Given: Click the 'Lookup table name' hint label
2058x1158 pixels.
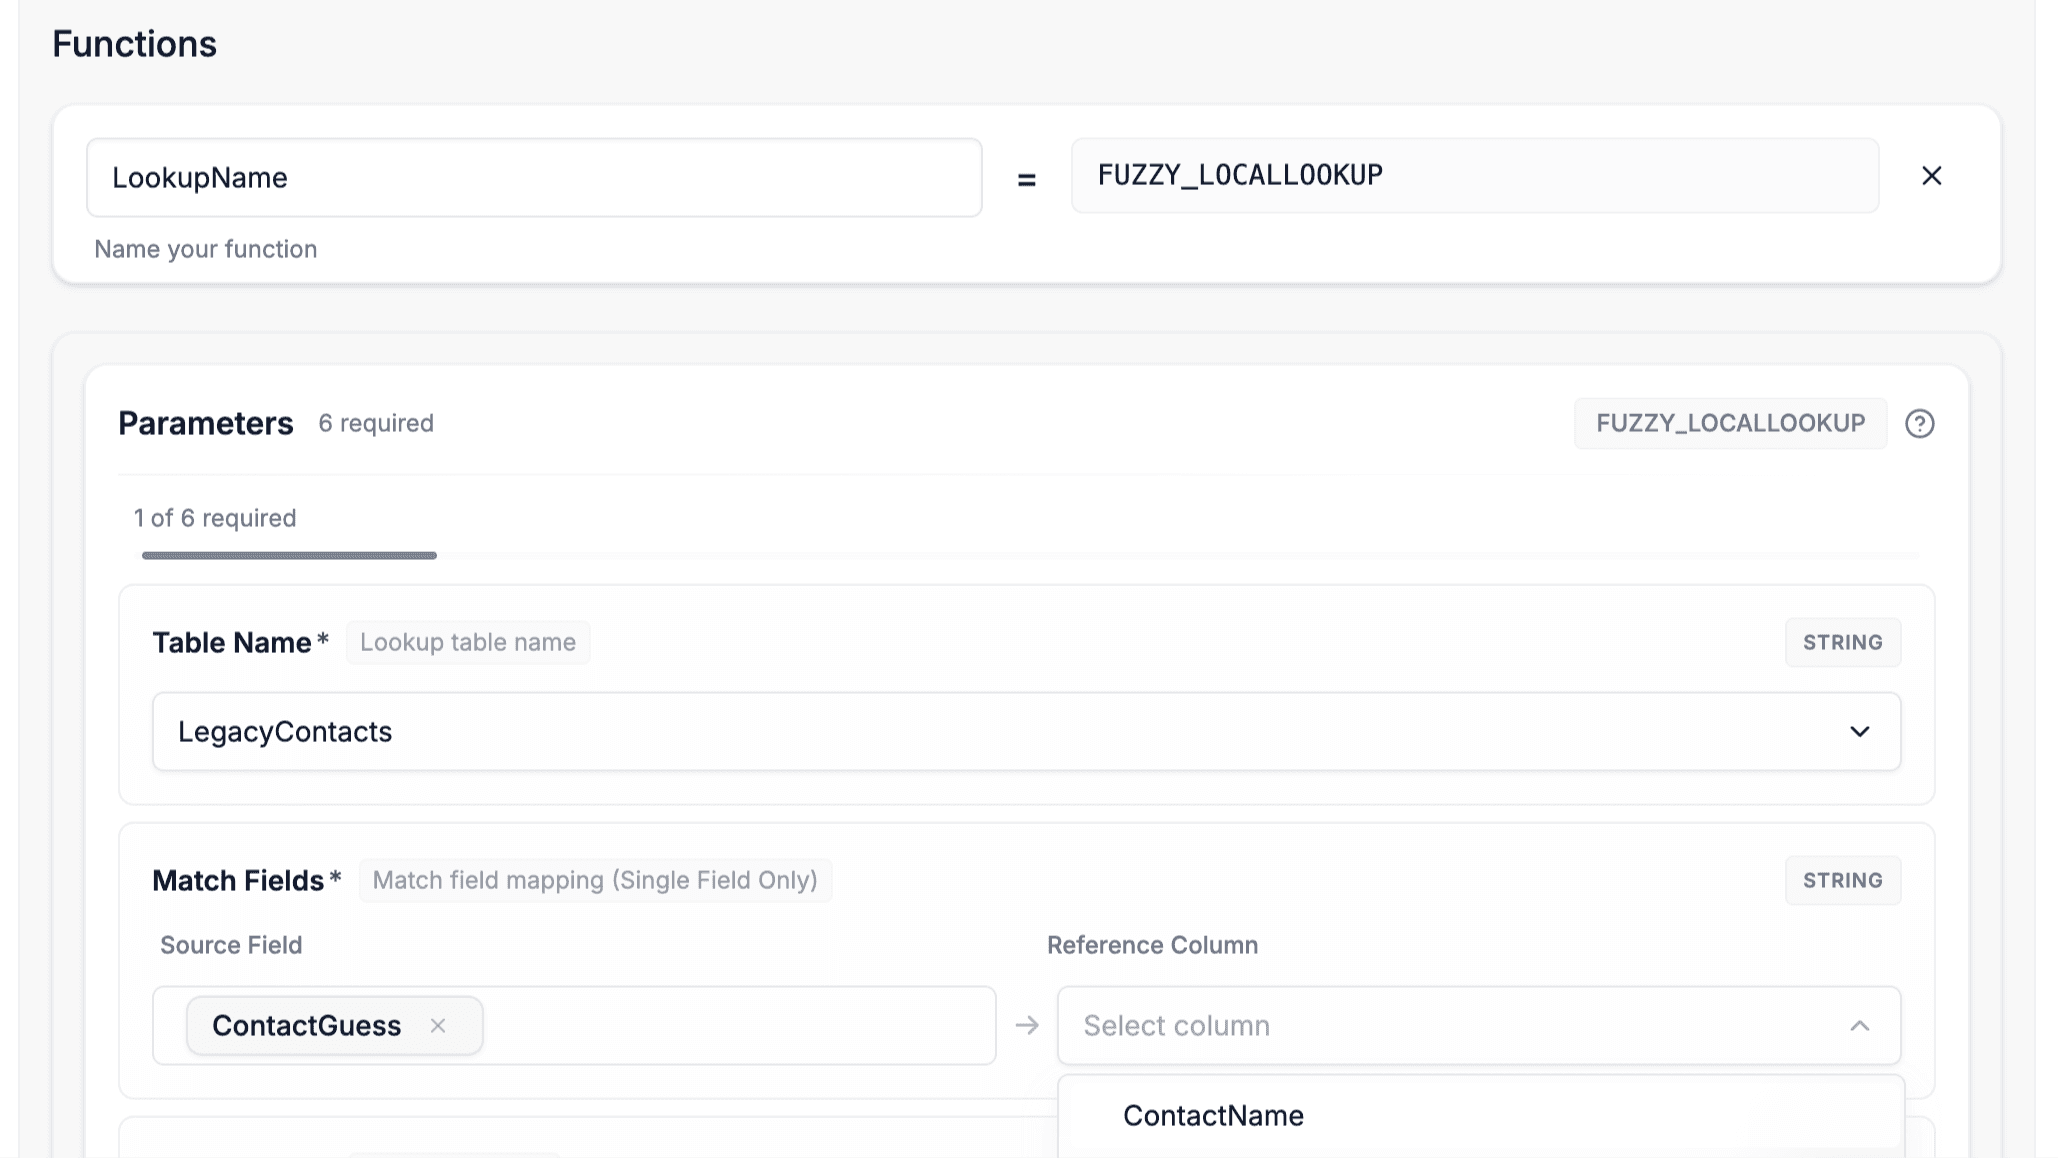Looking at the screenshot, I should (468, 642).
